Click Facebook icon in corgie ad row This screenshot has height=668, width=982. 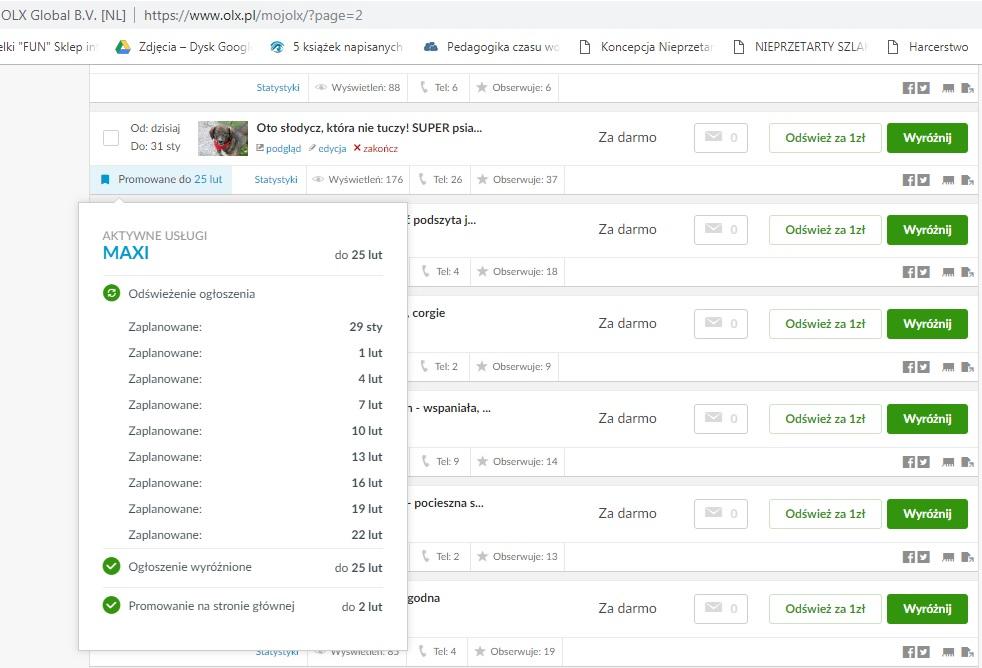pos(909,367)
